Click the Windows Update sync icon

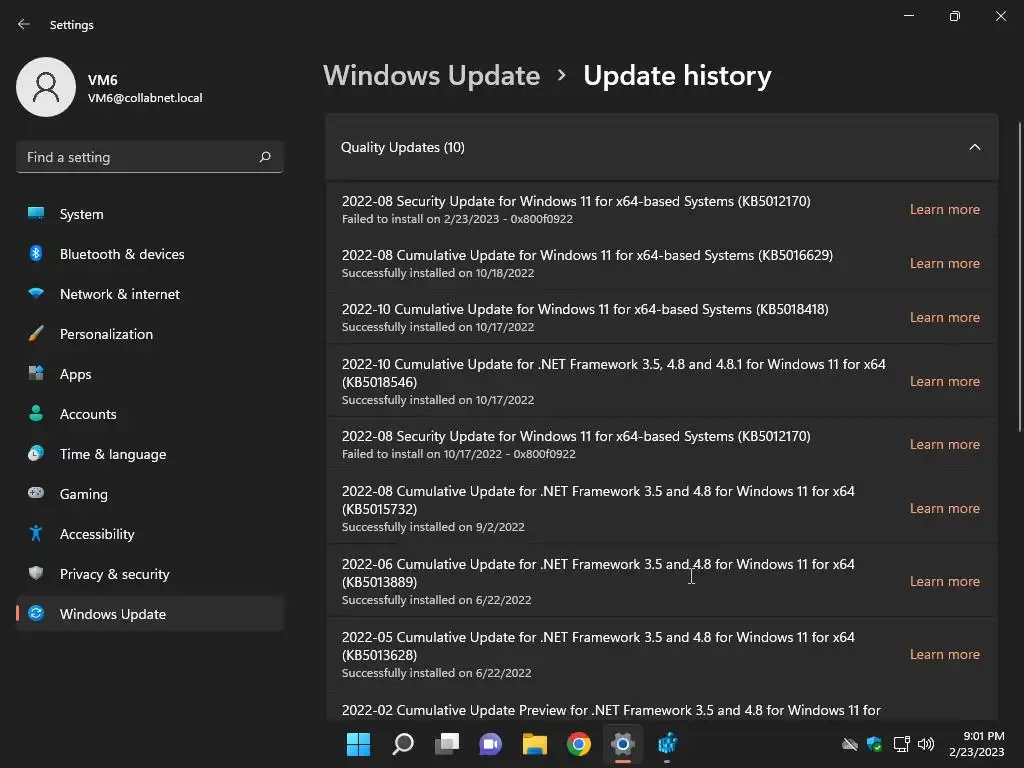(x=36, y=613)
